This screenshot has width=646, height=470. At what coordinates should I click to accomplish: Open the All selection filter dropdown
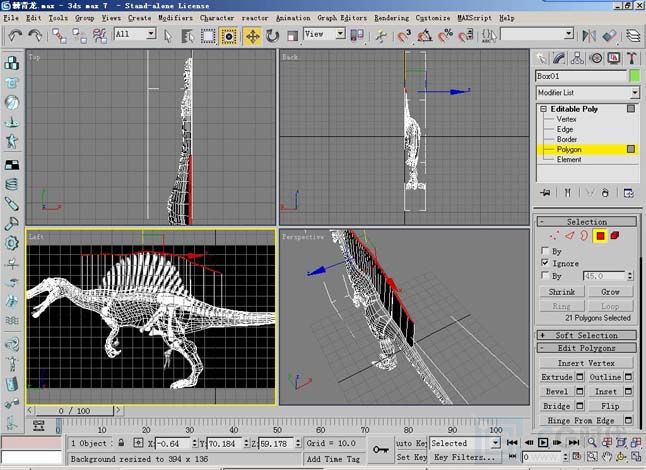click(135, 34)
